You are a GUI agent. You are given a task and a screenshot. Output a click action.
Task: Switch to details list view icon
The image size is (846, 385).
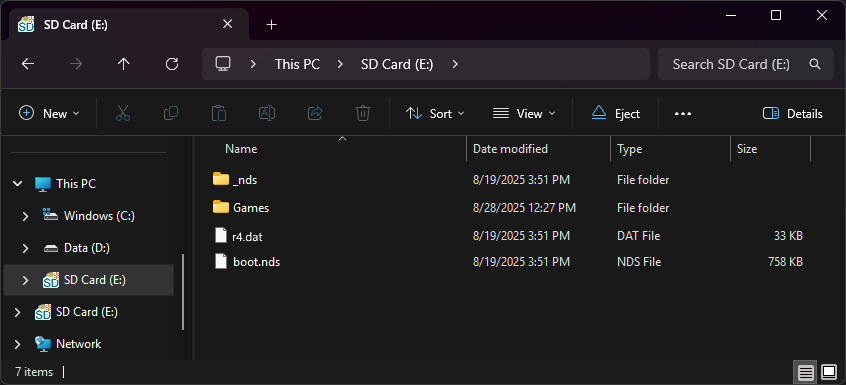pos(806,372)
